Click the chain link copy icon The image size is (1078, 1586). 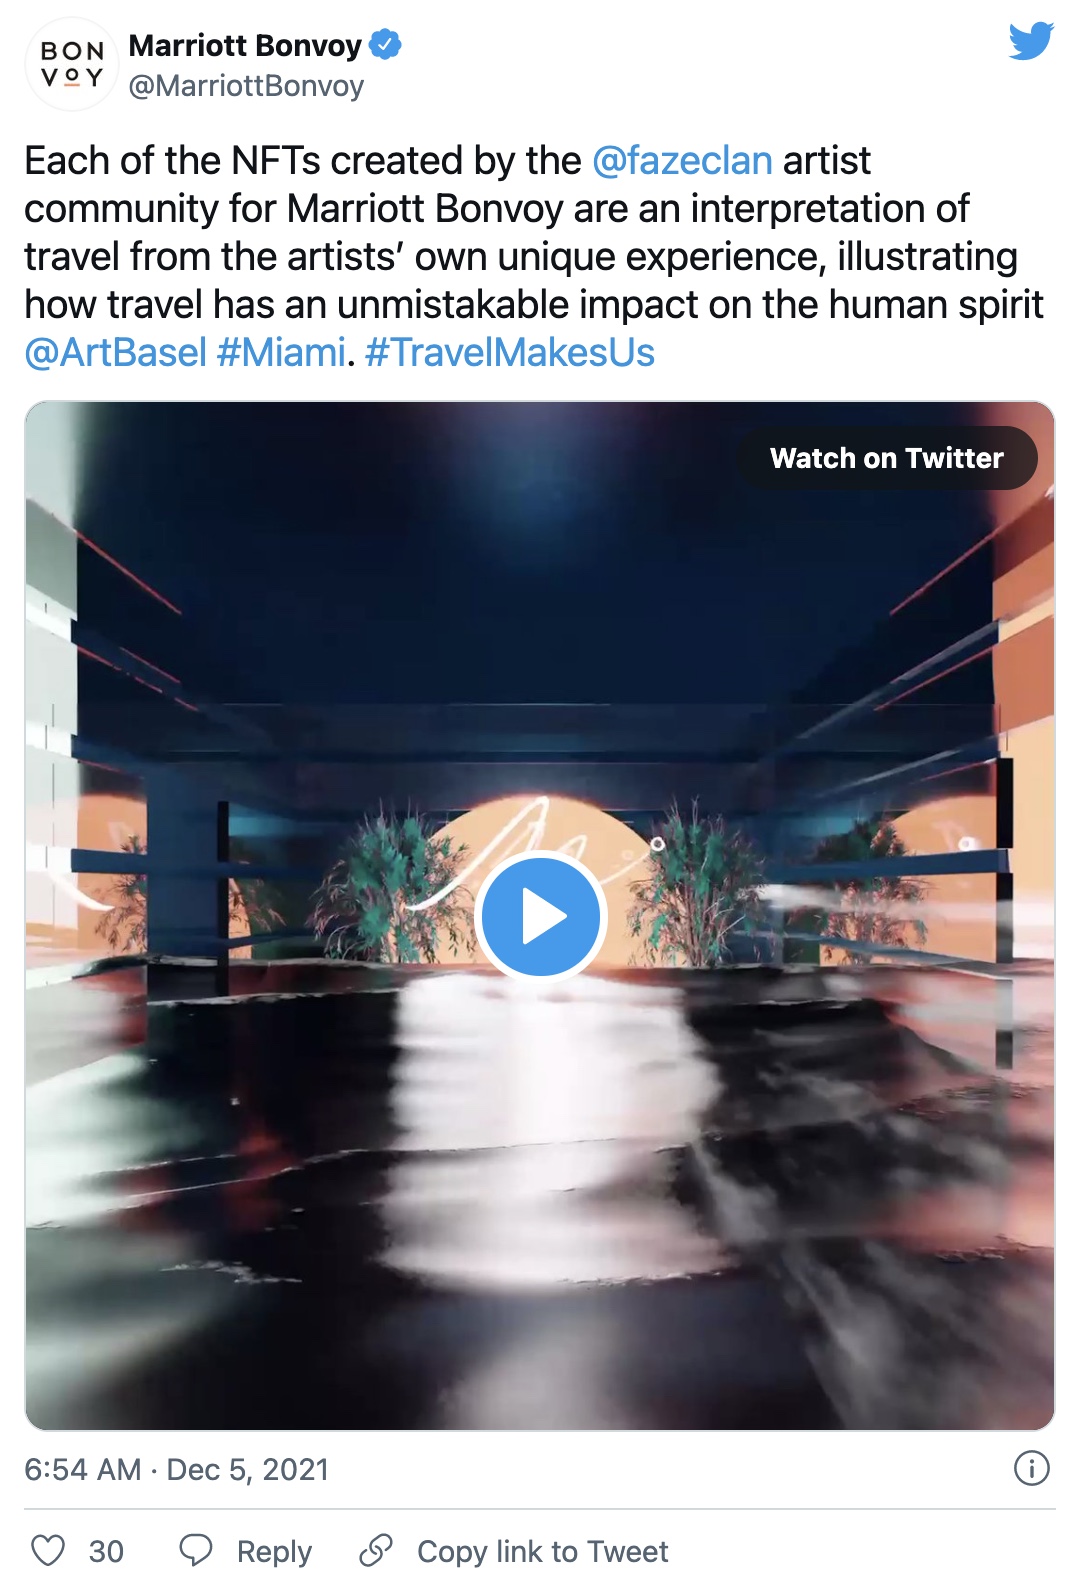376,1550
